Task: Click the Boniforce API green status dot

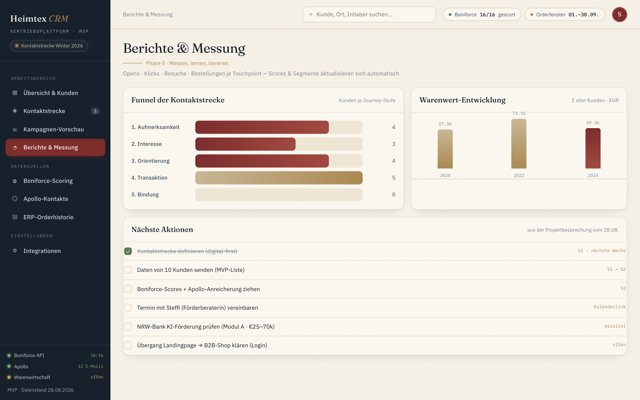Action: (x=9, y=356)
